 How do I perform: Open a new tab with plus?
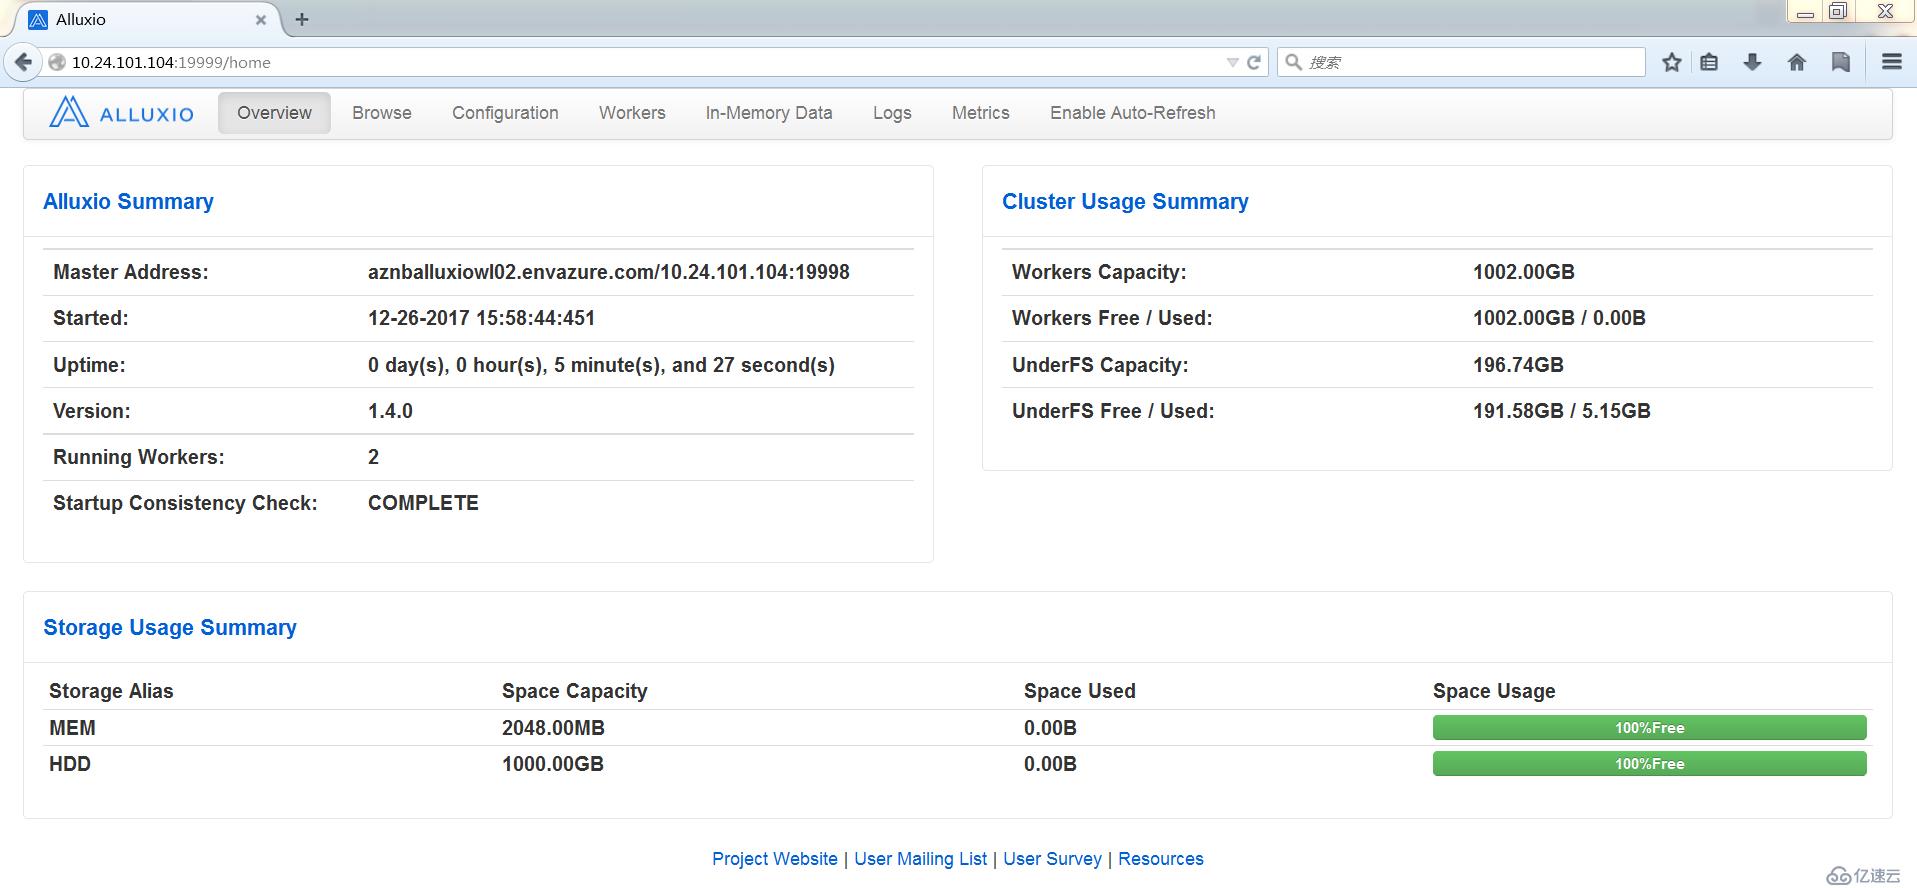pos(302,19)
